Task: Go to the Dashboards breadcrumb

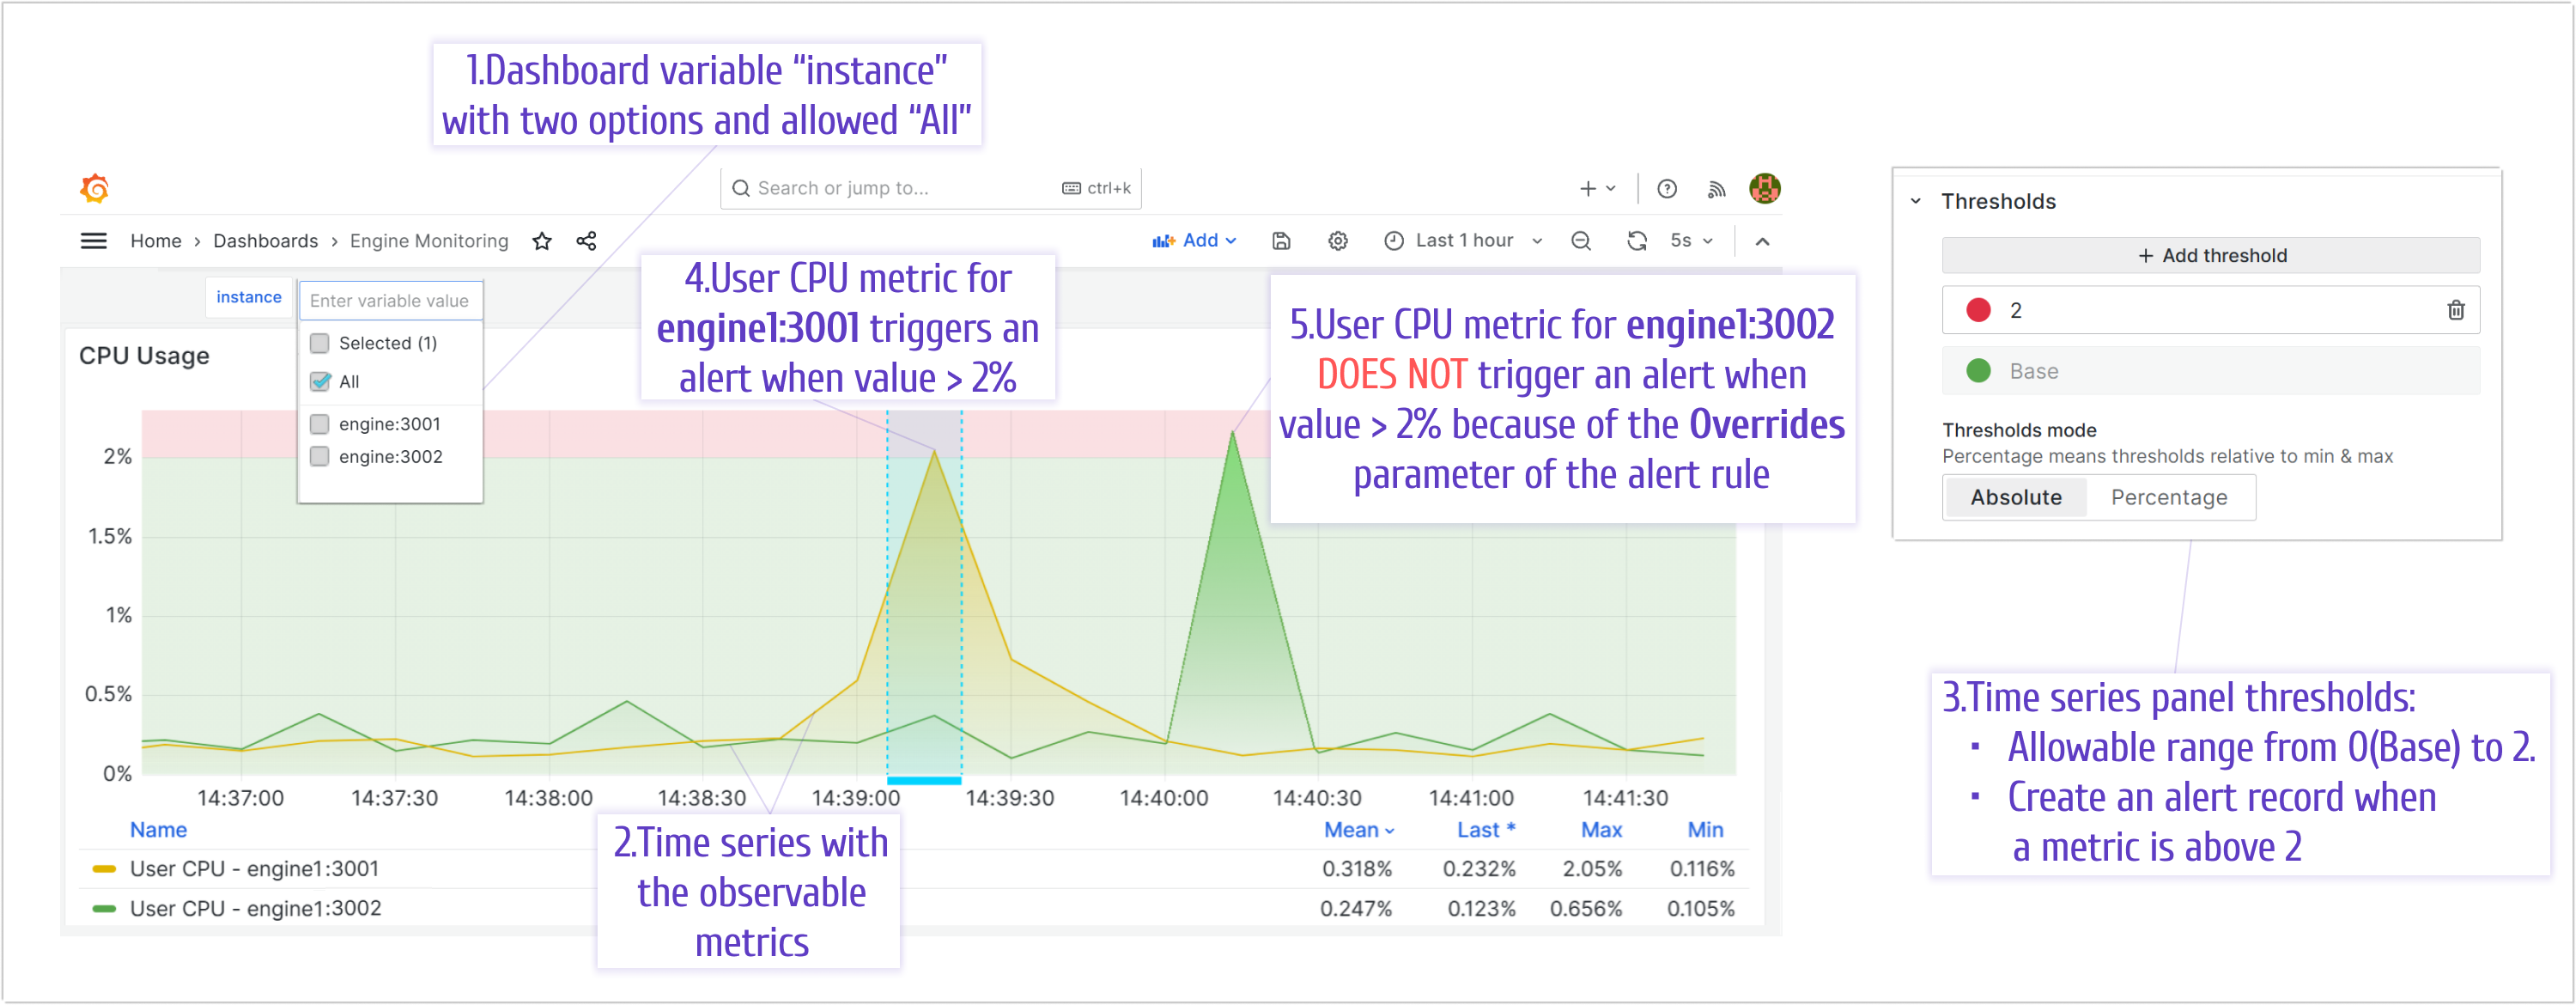Action: (x=265, y=241)
